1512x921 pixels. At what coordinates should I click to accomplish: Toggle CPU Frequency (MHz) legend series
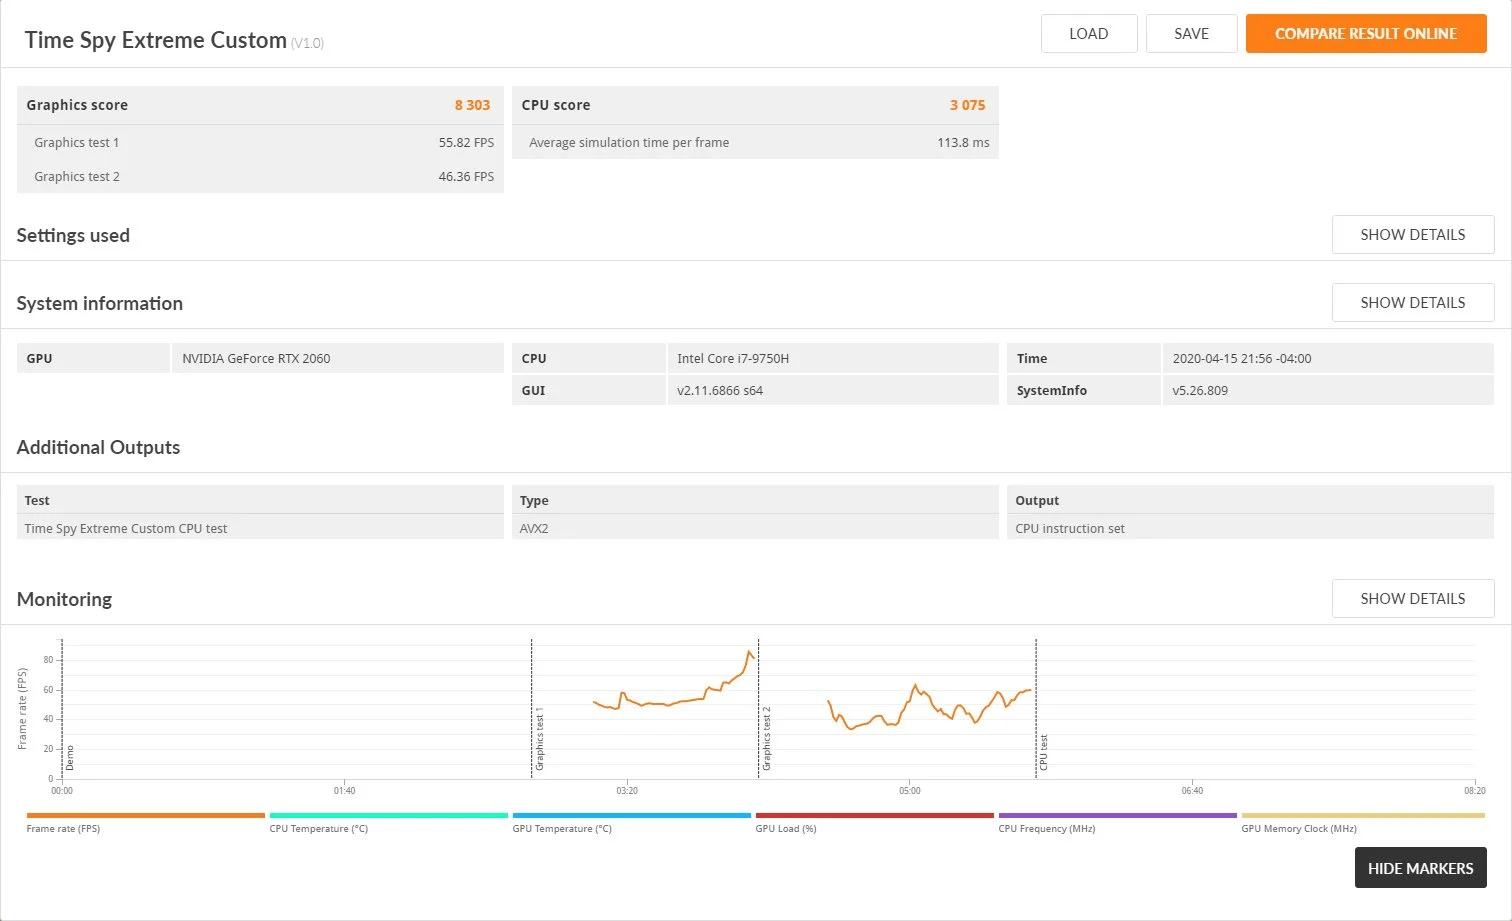1118,823
